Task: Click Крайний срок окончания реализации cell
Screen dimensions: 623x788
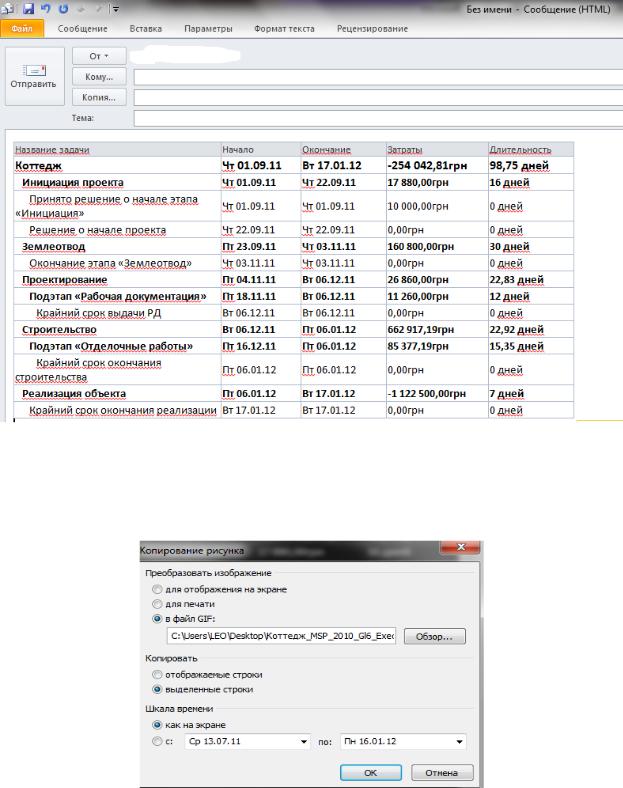Action: pos(117,410)
